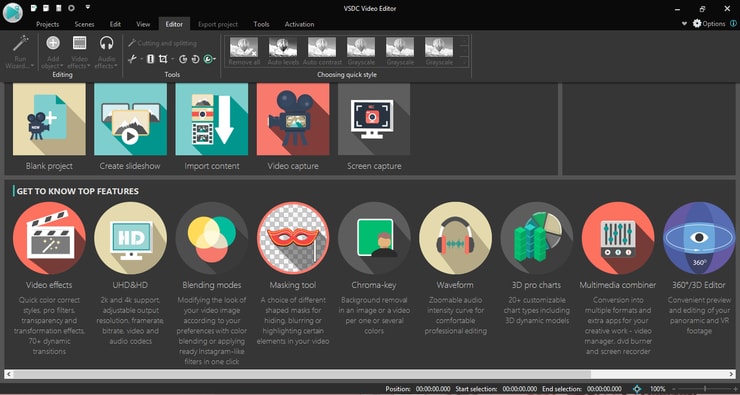Image resolution: width=740 pixels, height=395 pixels.
Task: Expand the Add object dropdown arrow
Action: [62, 66]
